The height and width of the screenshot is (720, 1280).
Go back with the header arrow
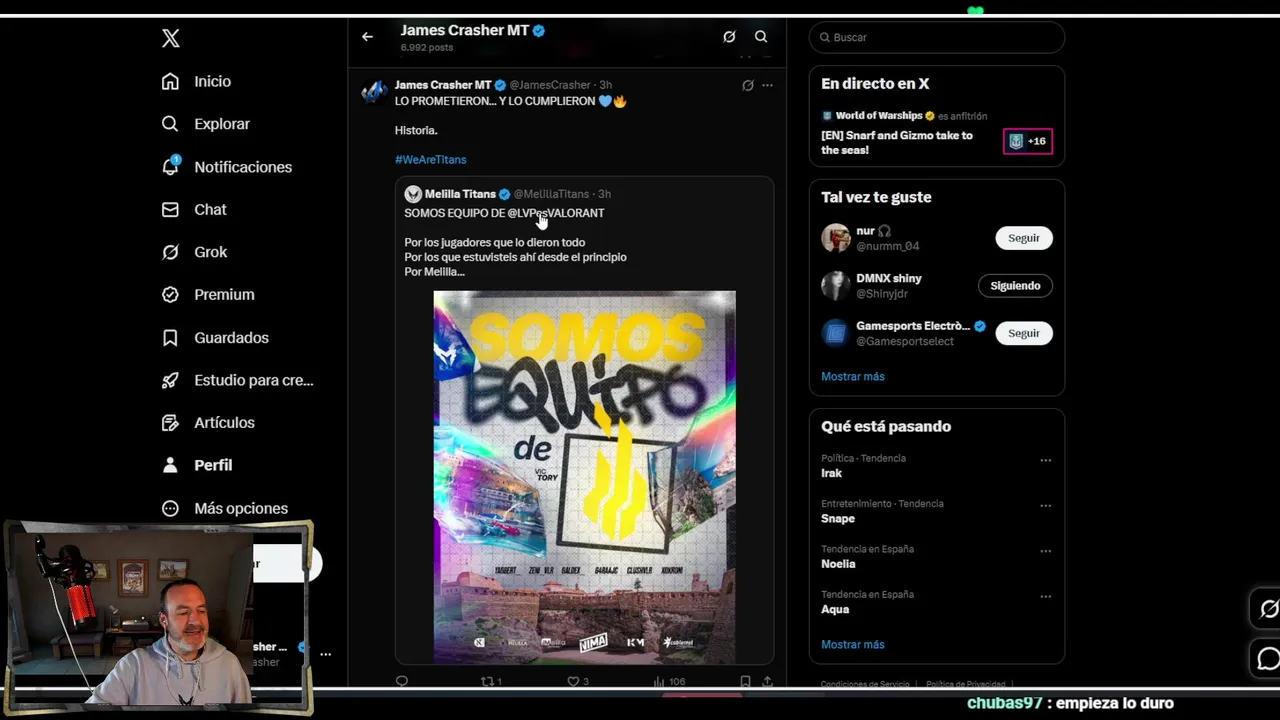click(x=367, y=37)
